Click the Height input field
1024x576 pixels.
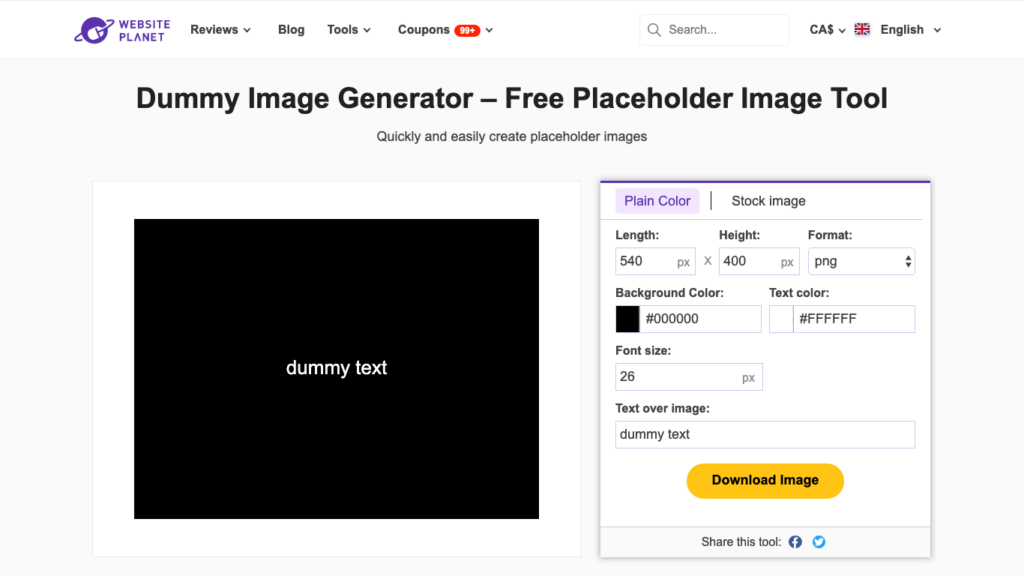pos(759,261)
